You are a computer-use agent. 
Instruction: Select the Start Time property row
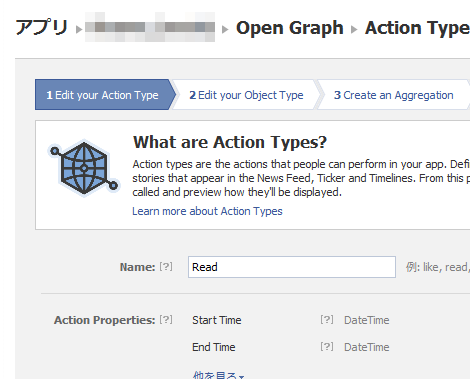[291, 320]
